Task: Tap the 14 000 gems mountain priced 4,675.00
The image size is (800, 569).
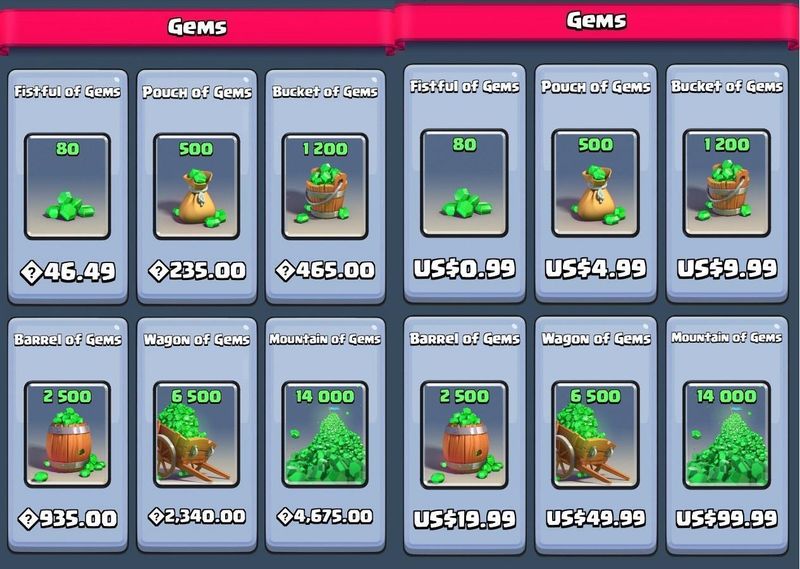Action: [325, 434]
